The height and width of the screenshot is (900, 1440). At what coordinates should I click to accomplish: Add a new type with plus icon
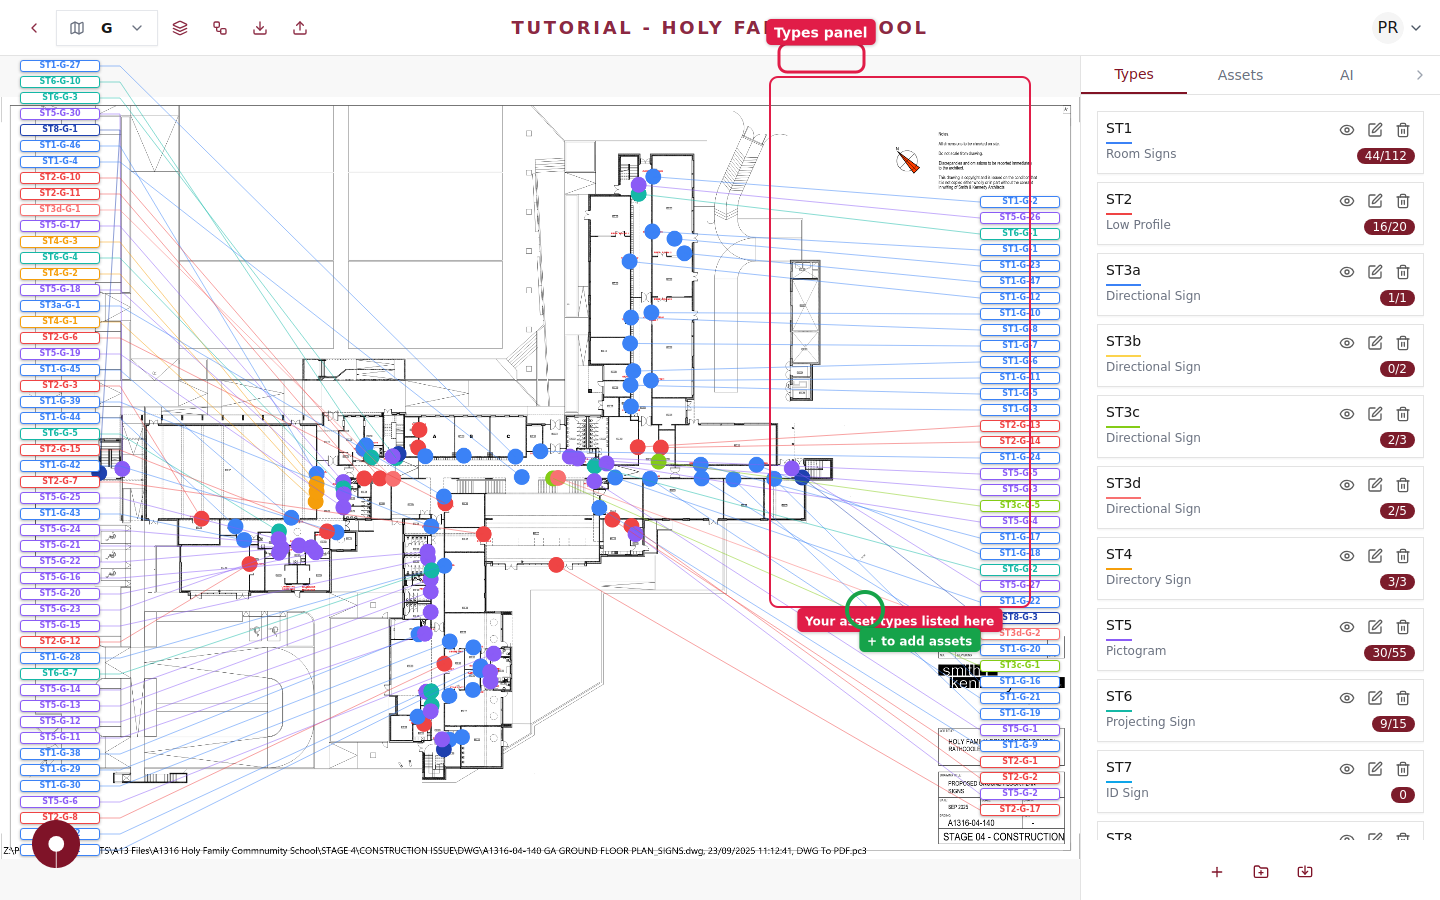(x=1217, y=872)
